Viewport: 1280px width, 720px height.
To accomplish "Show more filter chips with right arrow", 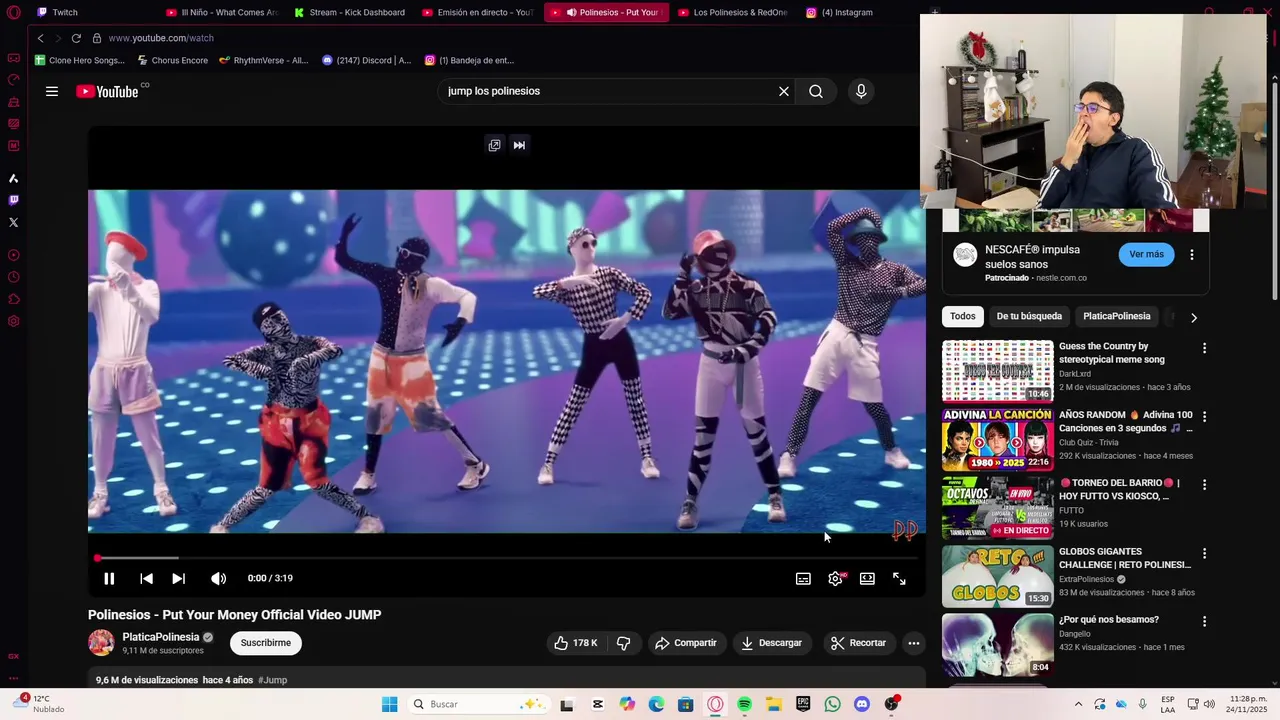I will click(1193, 317).
